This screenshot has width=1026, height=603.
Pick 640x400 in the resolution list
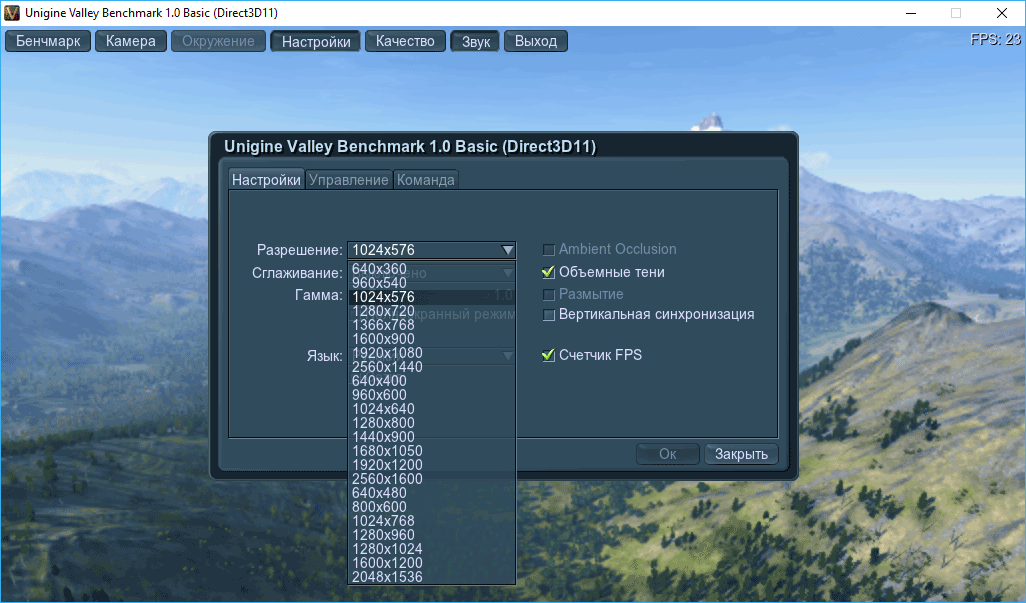(x=432, y=381)
